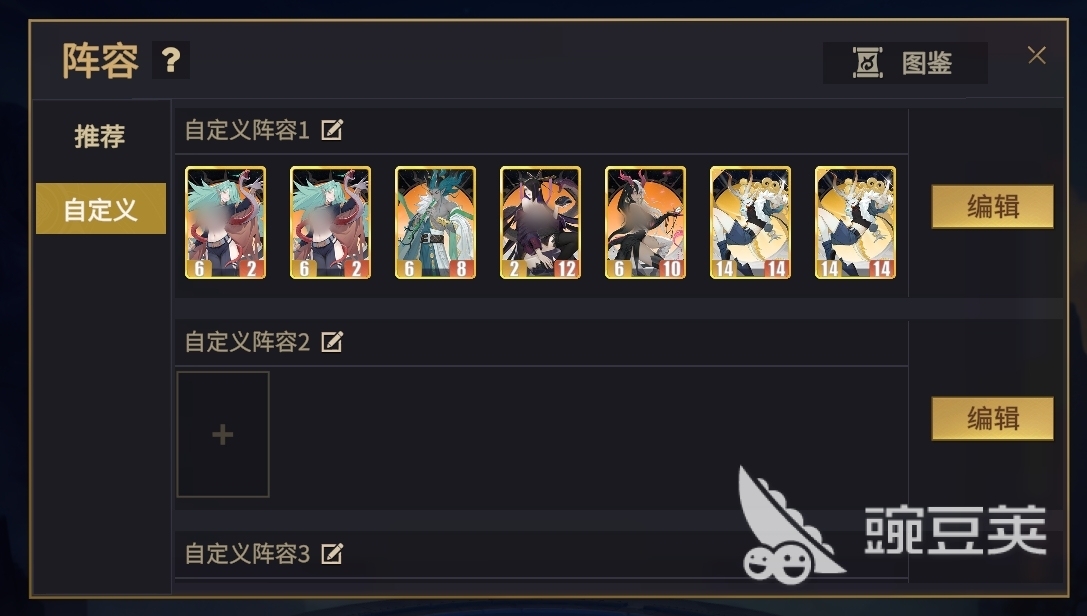Image resolution: width=1087 pixels, height=616 pixels.
Task: Click the 自定义阵容1 lineup title
Action: pos(247,130)
